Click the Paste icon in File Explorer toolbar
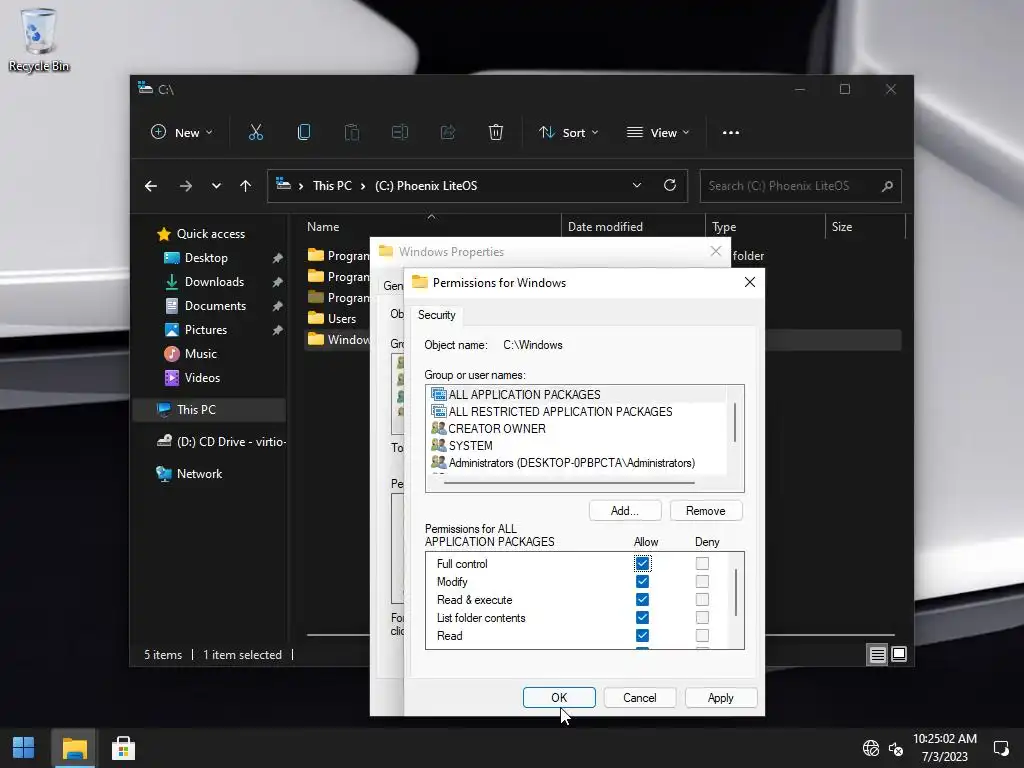This screenshot has height=768, width=1024. (352, 133)
